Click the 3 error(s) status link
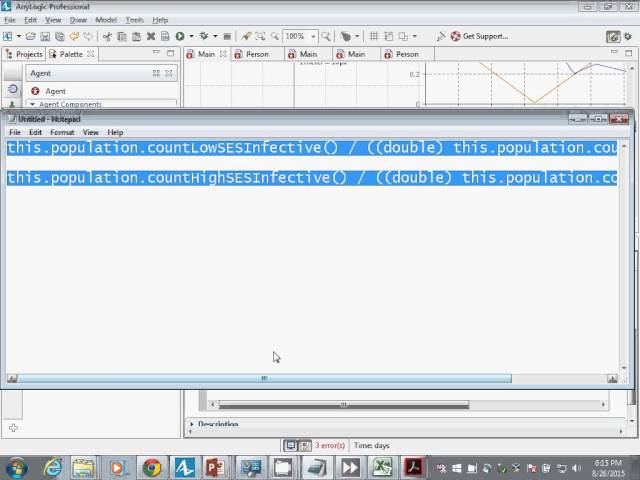This screenshot has width=640, height=480. pos(330,445)
